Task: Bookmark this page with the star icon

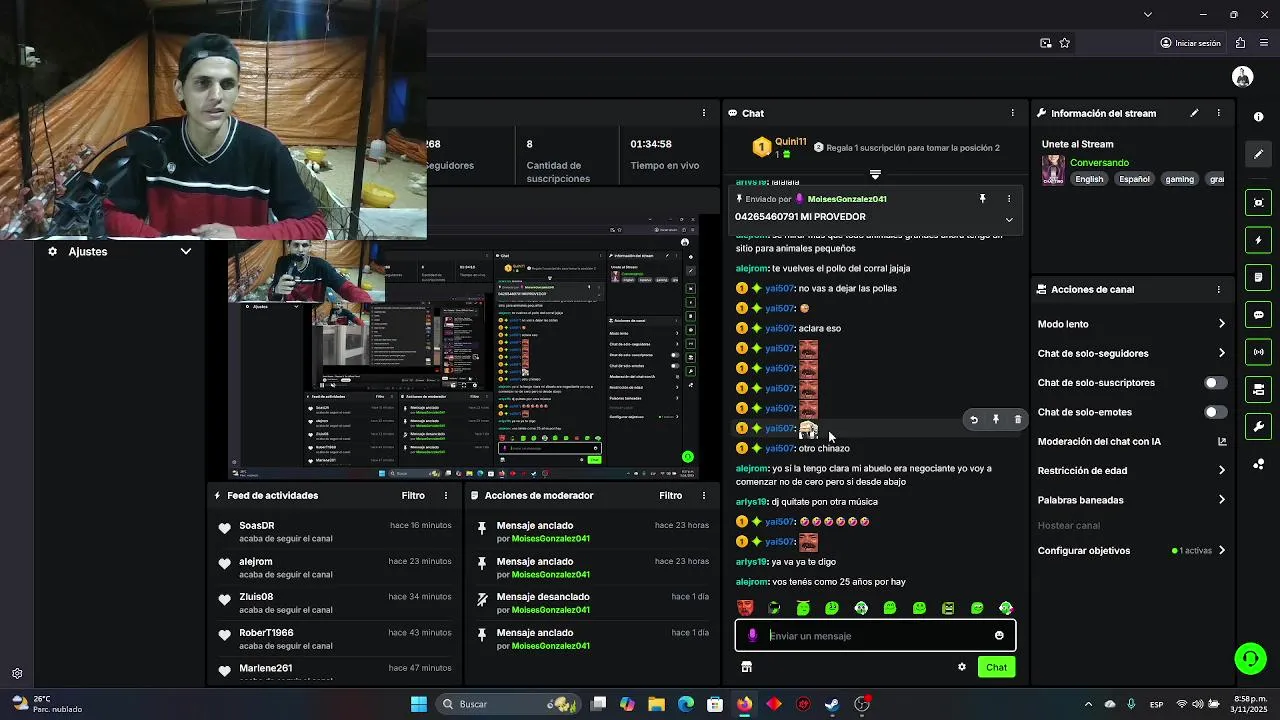Action: point(1064,43)
